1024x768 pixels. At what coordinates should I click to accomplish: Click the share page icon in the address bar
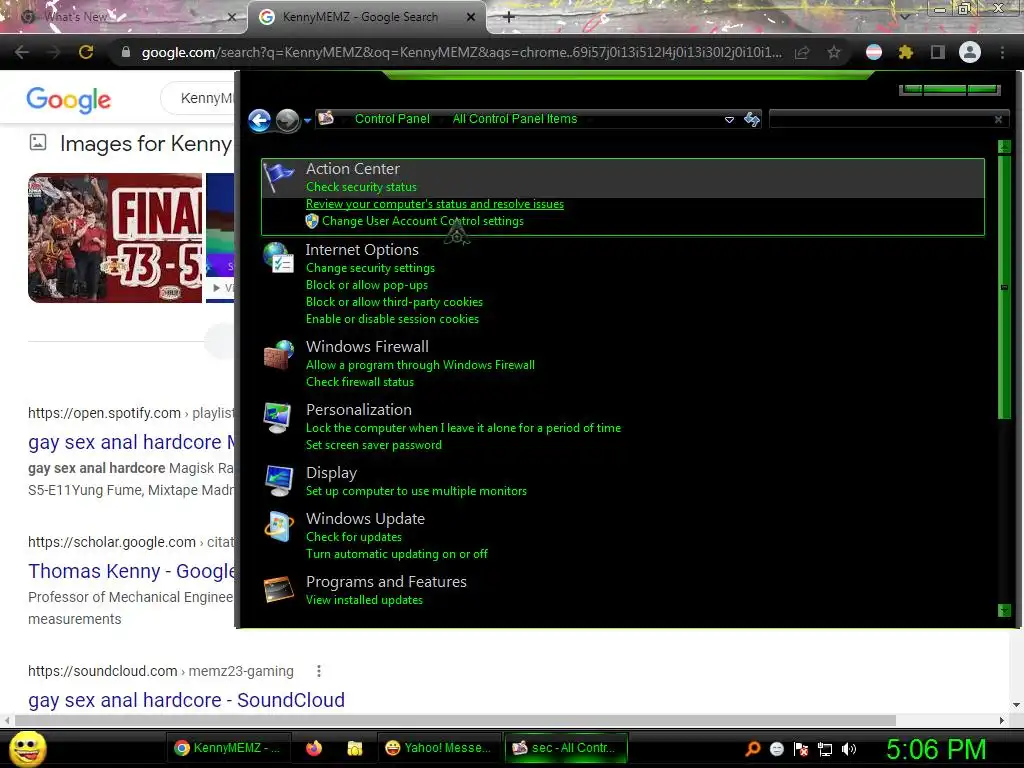[x=803, y=52]
